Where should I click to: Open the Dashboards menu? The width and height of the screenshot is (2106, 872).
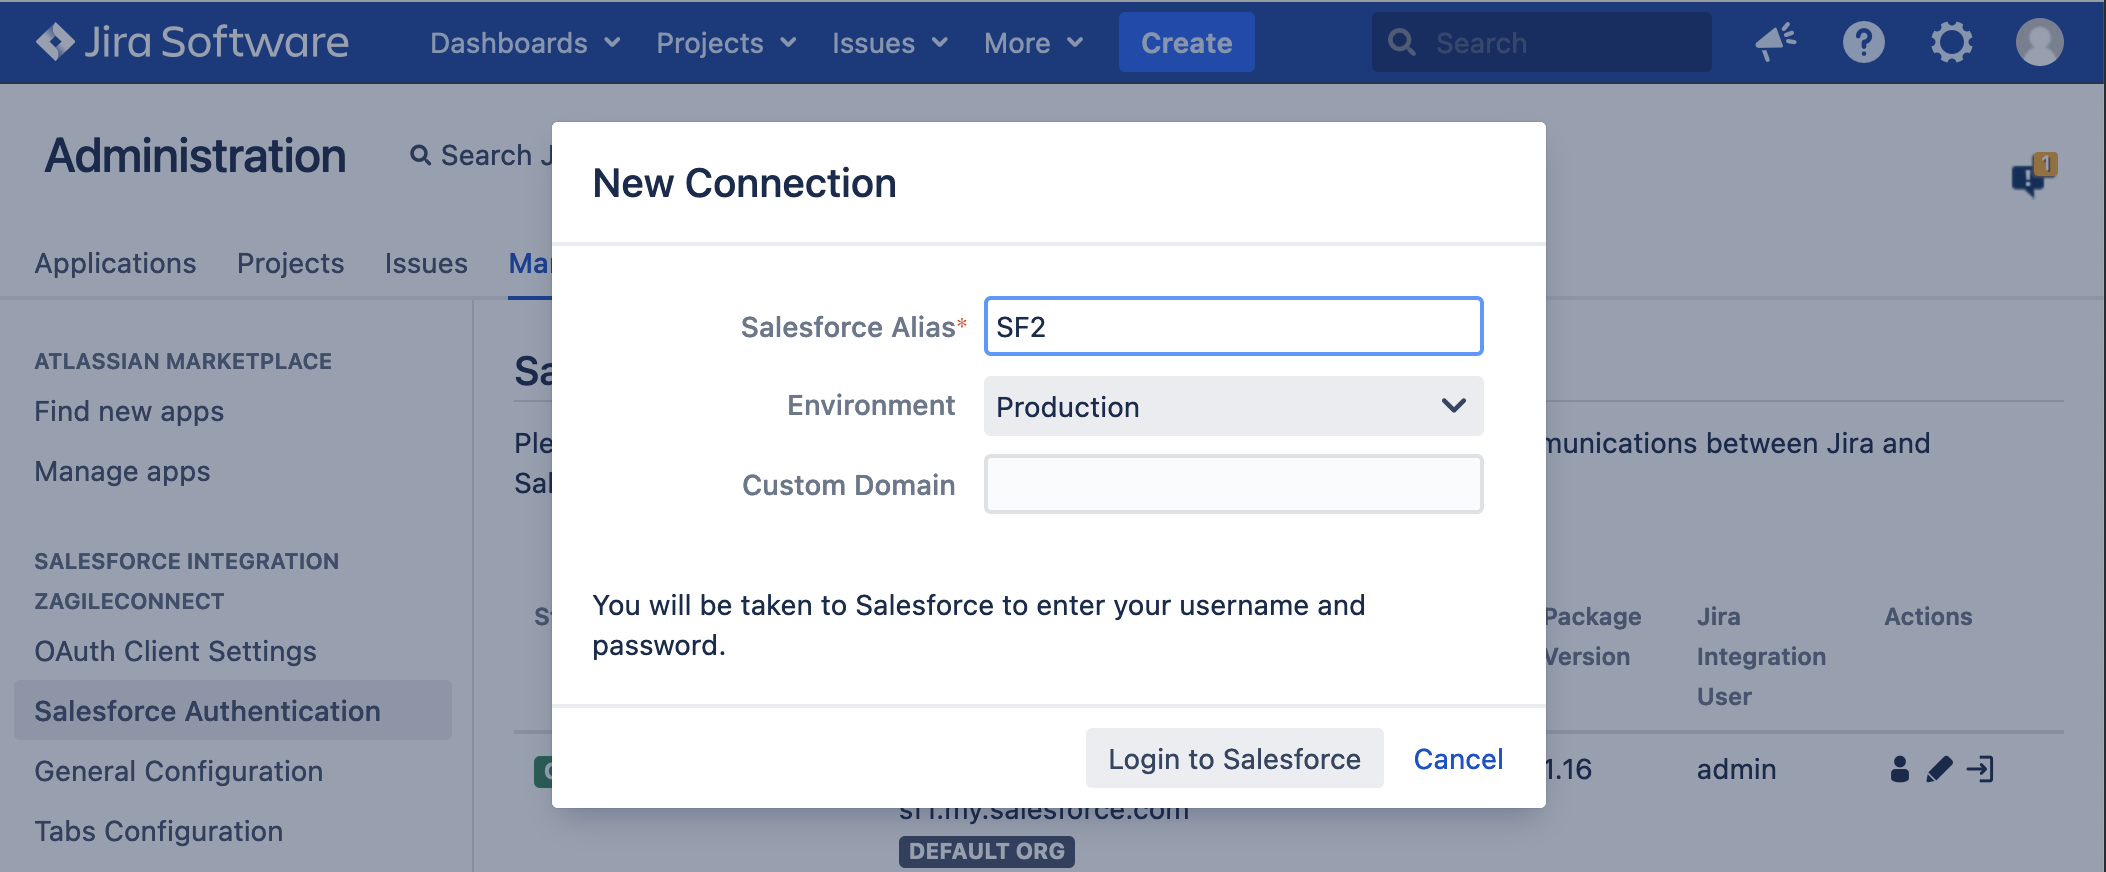[x=525, y=43]
